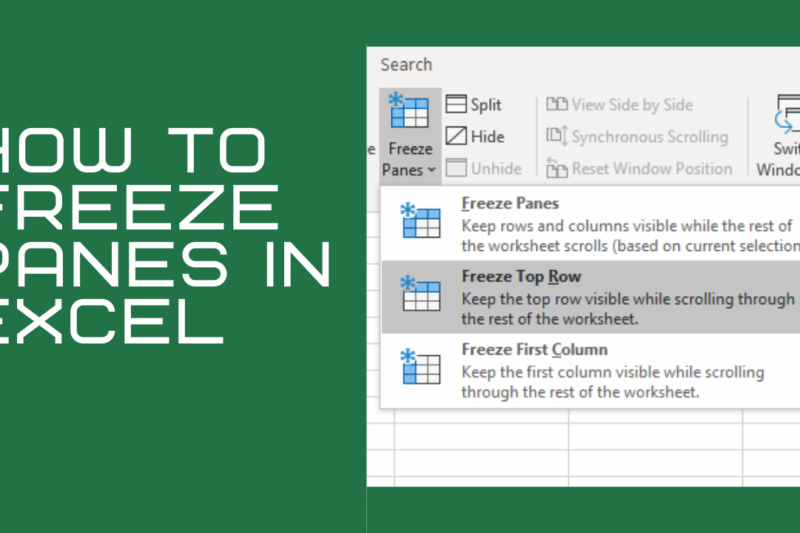Click the Reset Window Position icon

tap(557, 168)
